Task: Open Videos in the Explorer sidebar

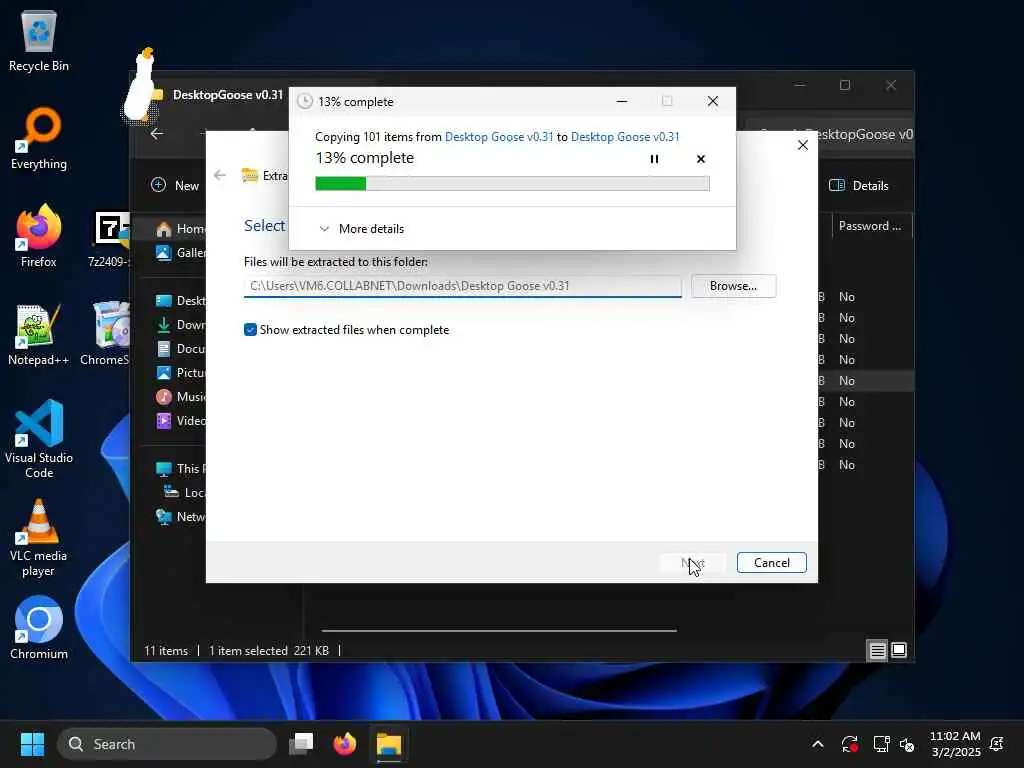Action: tap(180, 421)
